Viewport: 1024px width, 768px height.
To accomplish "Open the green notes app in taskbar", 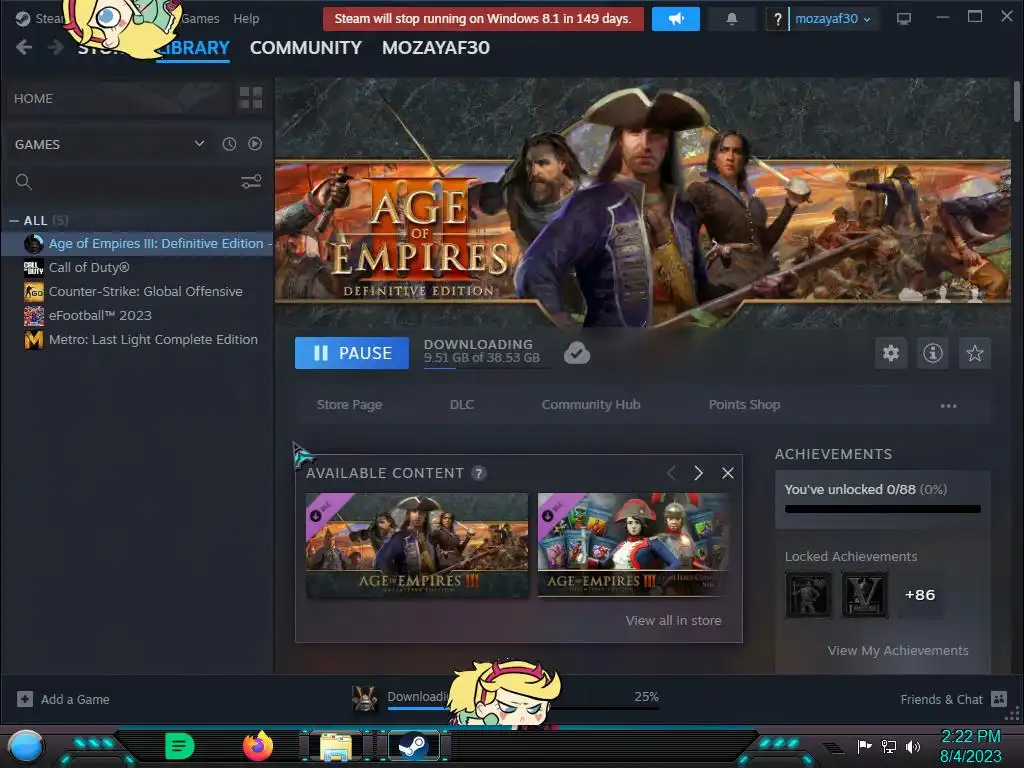I will 180,746.
